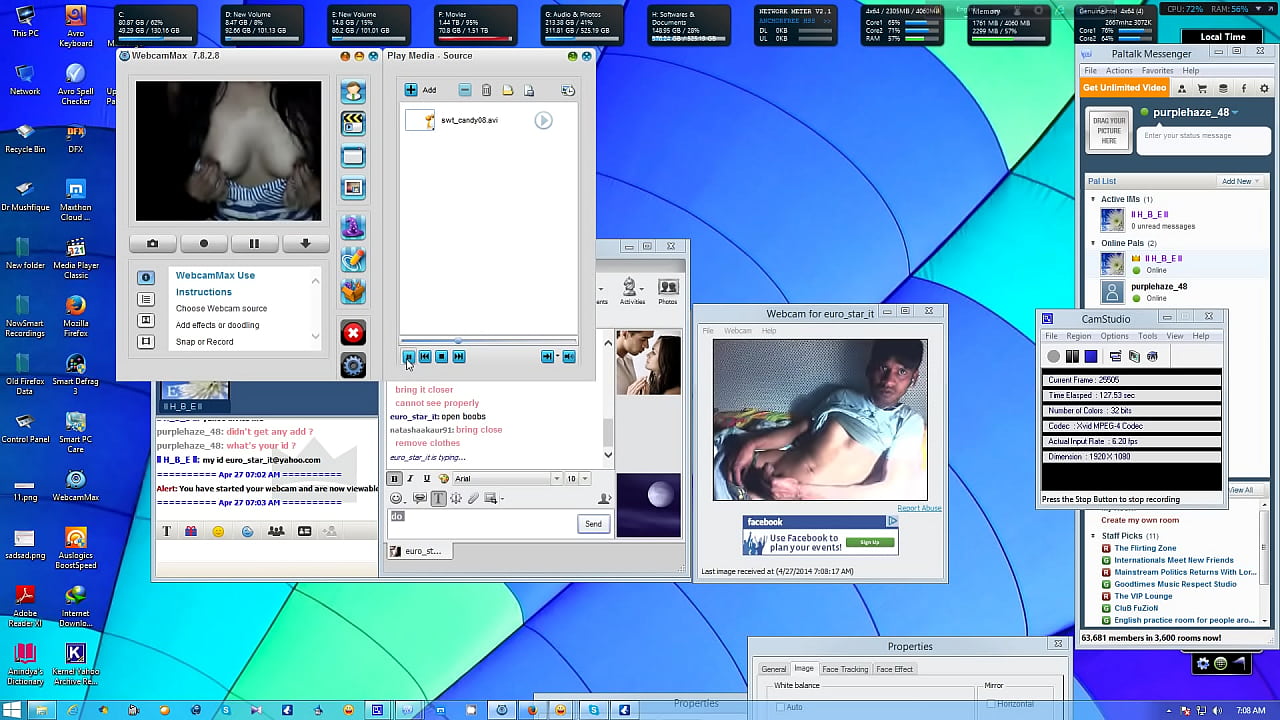Select the WebcamMax screen source icon

coord(353,156)
